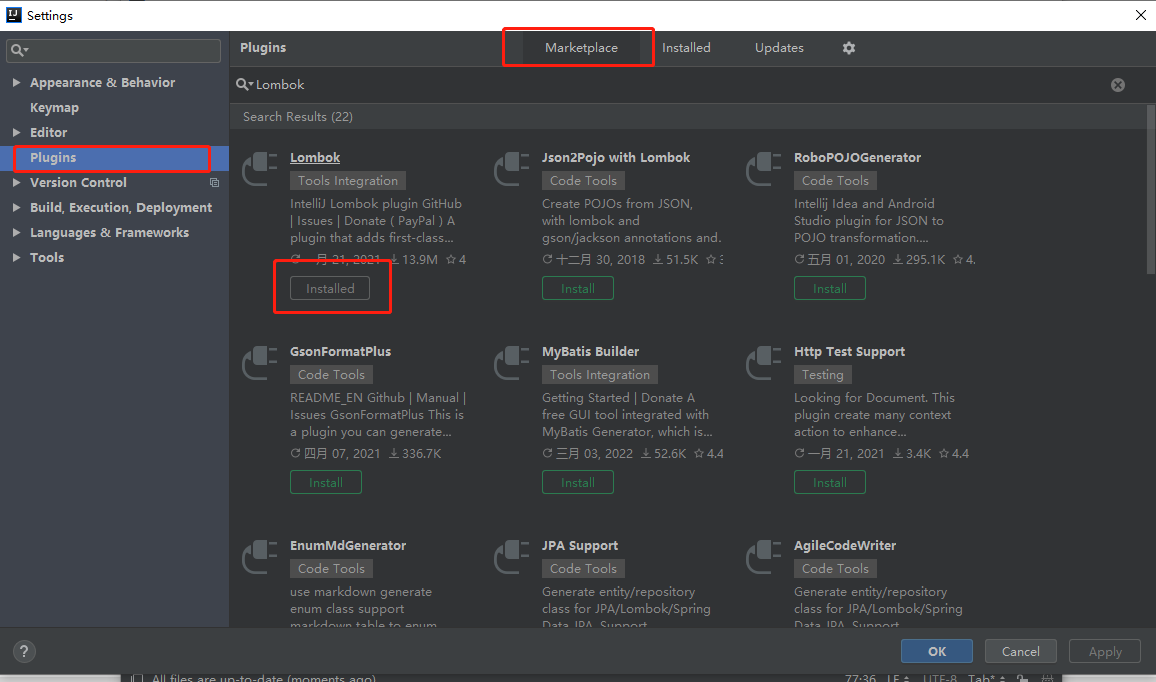The image size is (1156, 682).
Task: Click the settings search magnifier icon
Action: (x=19, y=50)
